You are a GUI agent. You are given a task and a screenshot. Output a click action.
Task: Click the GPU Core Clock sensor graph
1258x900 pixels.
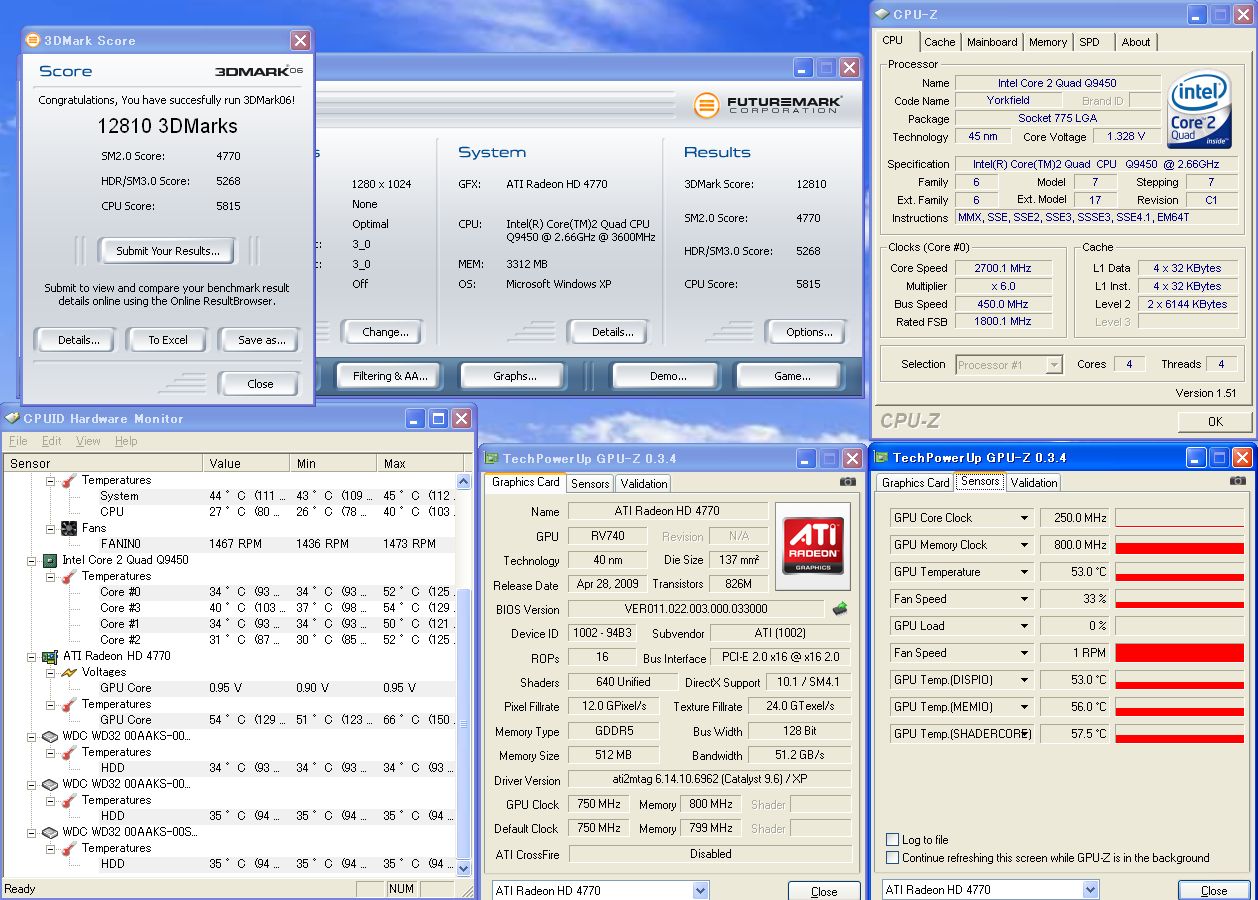pos(1180,518)
